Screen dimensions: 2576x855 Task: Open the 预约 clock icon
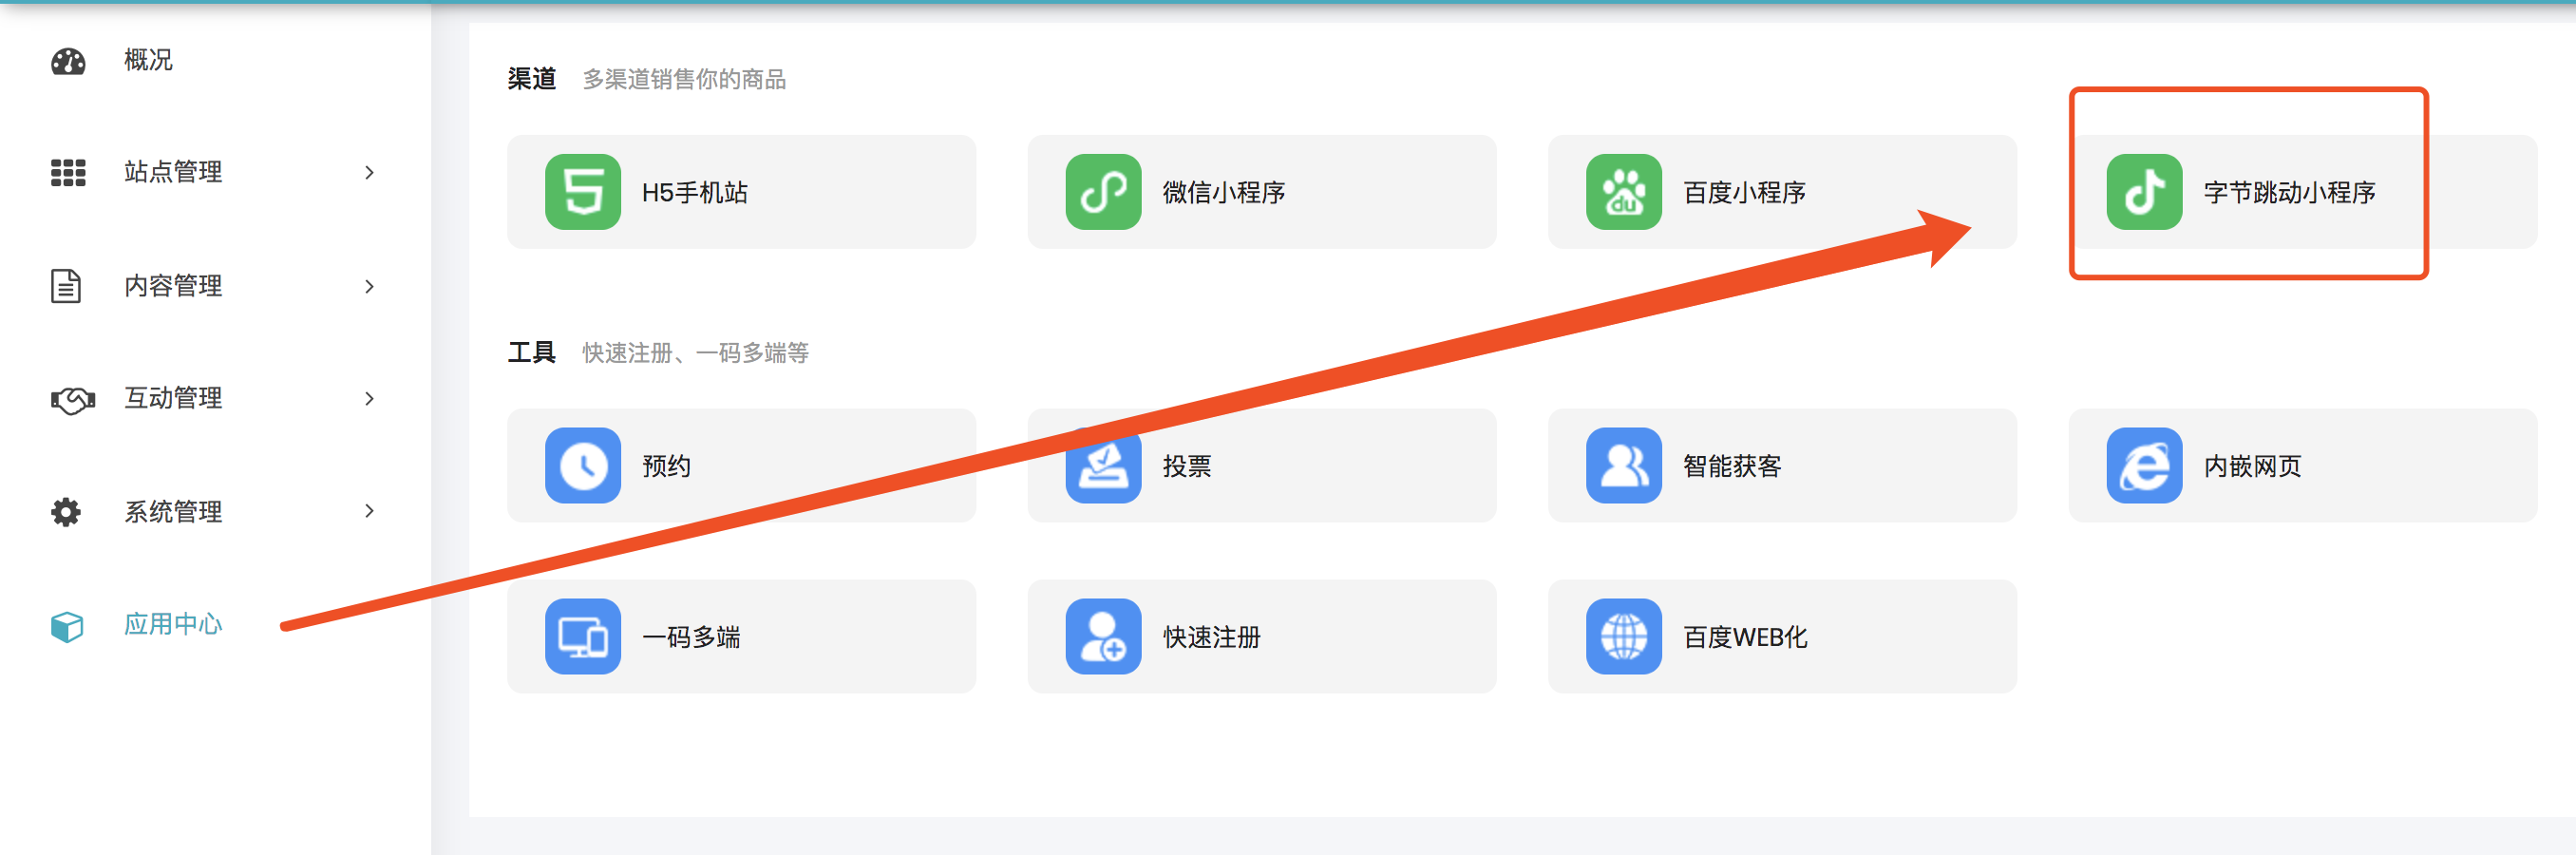[583, 466]
